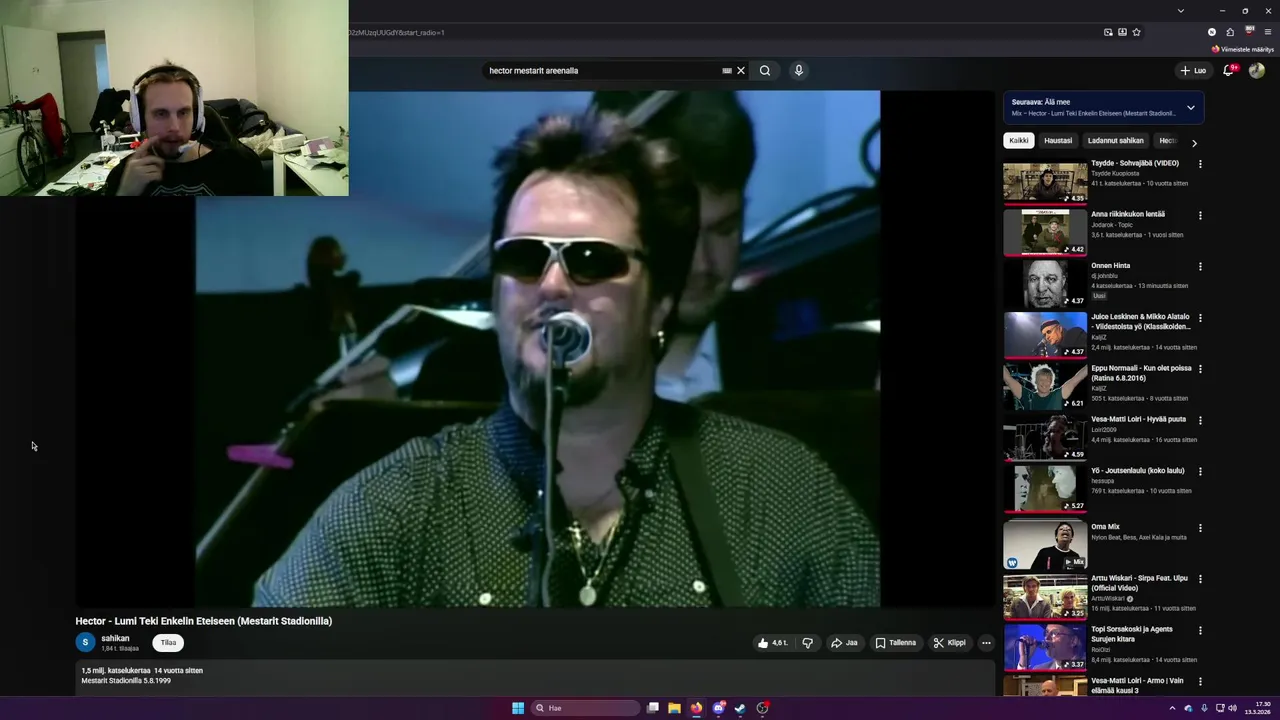
Task: Share the video with Jaa
Action: pyautogui.click(x=844, y=643)
